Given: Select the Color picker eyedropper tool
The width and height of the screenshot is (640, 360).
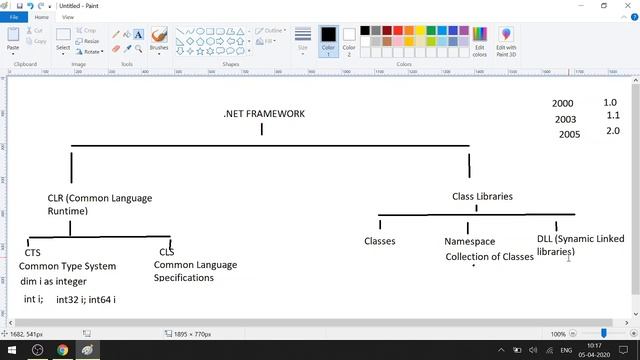Looking at the screenshot, I should (127, 49).
